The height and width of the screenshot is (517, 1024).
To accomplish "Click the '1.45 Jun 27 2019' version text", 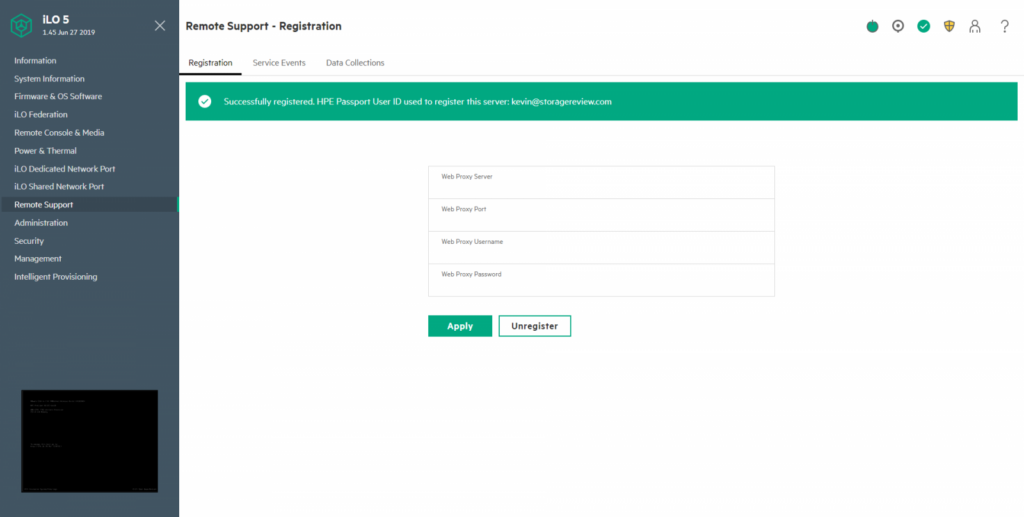I will point(69,32).
